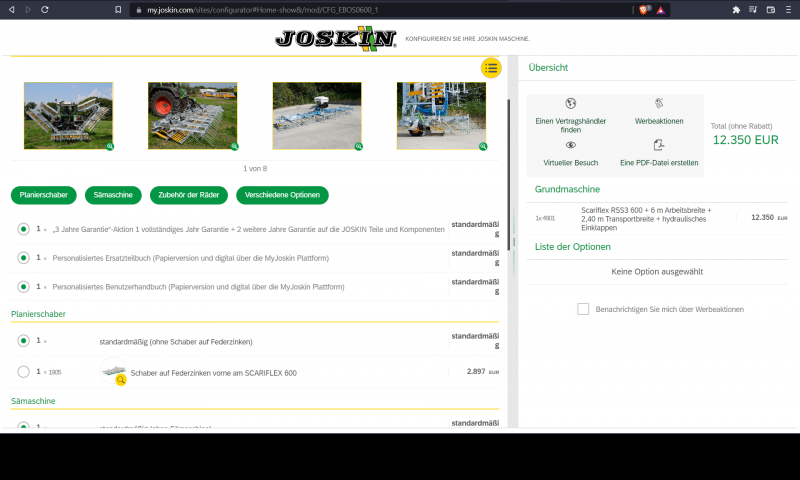The width and height of the screenshot is (800, 480).
Task: Jump to Planierschaber section tab
Action: 44,195
